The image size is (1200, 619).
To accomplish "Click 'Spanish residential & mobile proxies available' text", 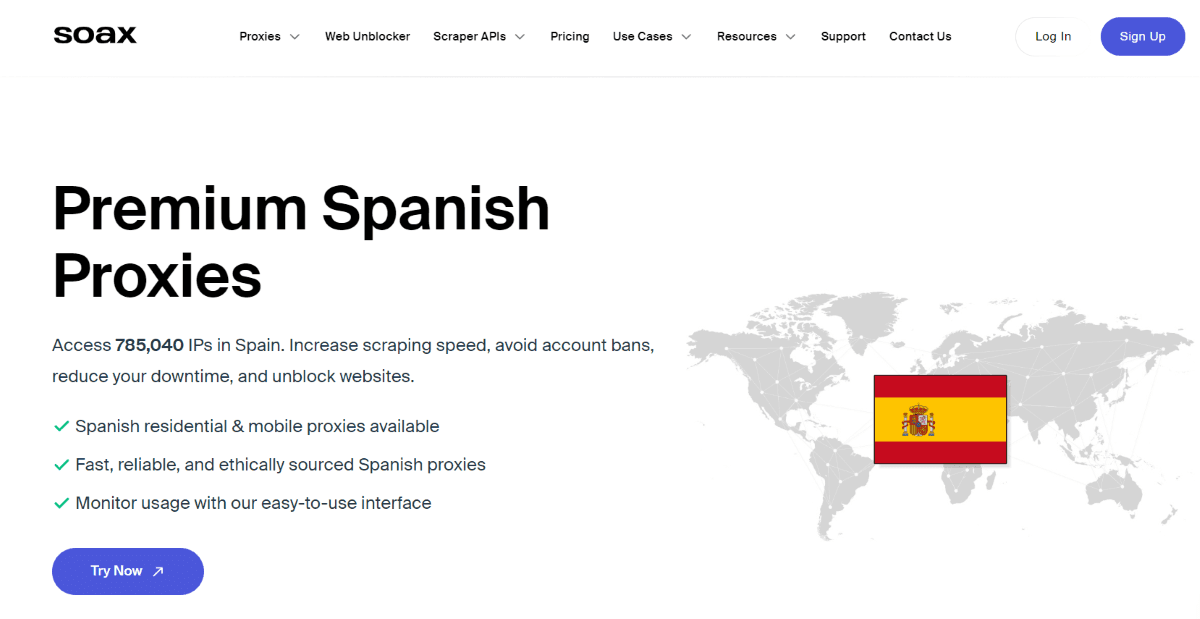I will (257, 426).
